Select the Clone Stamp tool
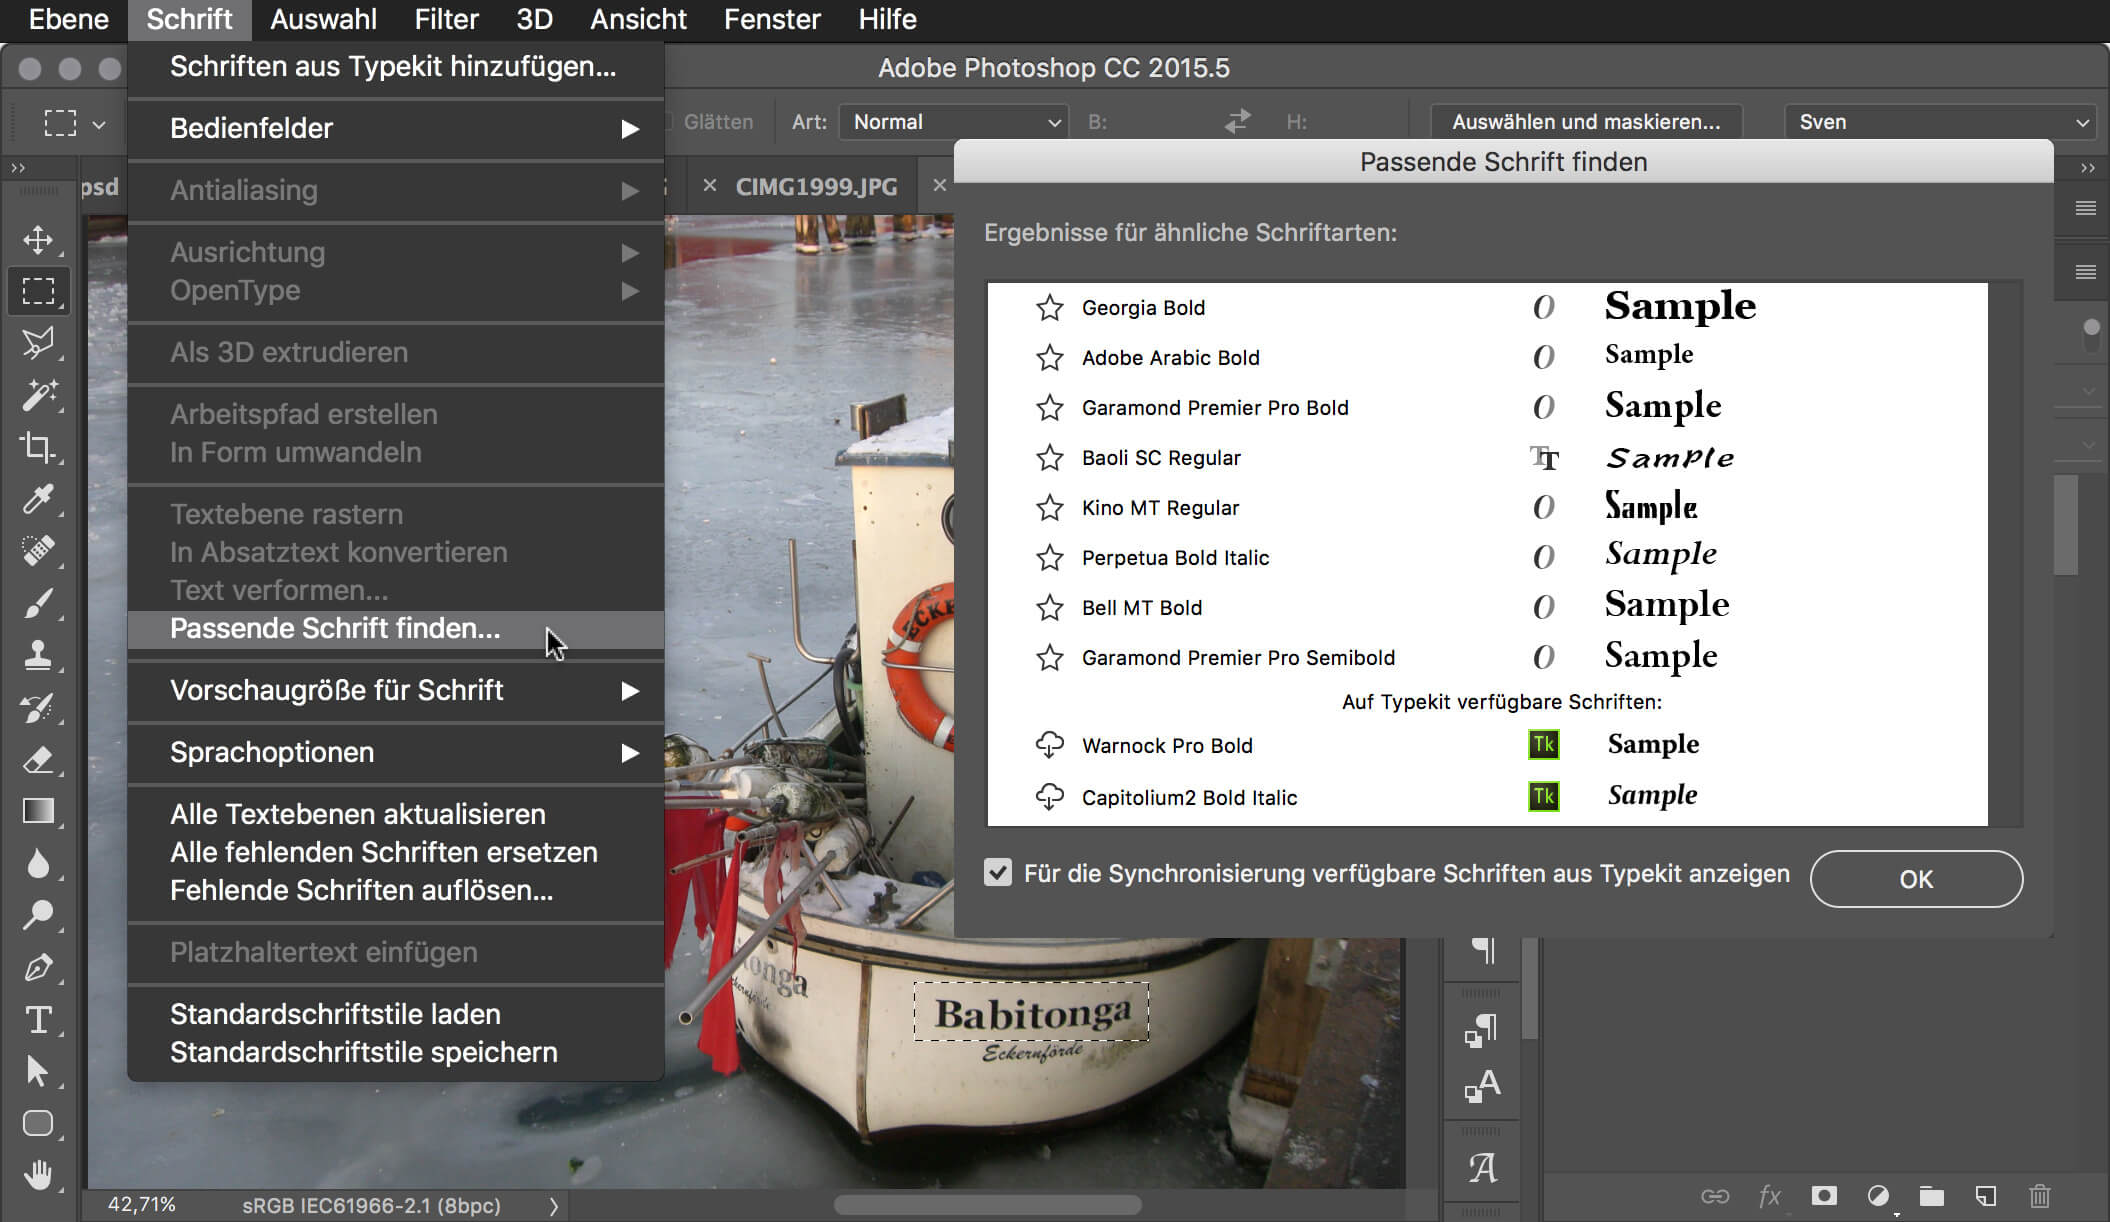Image resolution: width=2110 pixels, height=1222 pixels. tap(38, 655)
